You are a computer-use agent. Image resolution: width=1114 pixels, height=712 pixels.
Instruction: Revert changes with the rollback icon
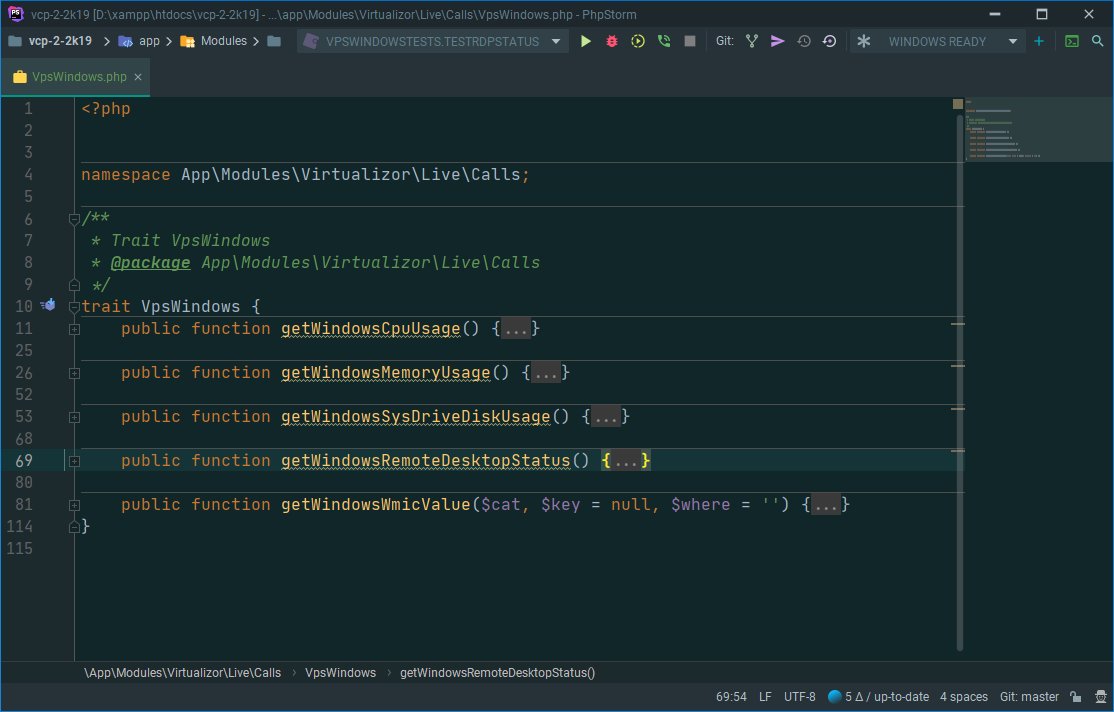(x=829, y=41)
